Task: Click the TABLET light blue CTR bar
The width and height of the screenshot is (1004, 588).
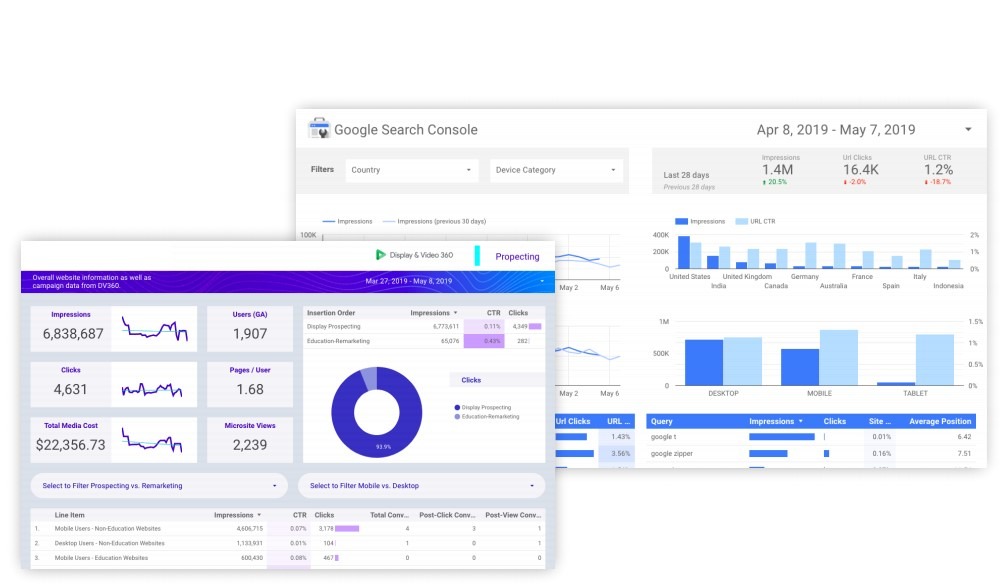Action: tap(935, 360)
